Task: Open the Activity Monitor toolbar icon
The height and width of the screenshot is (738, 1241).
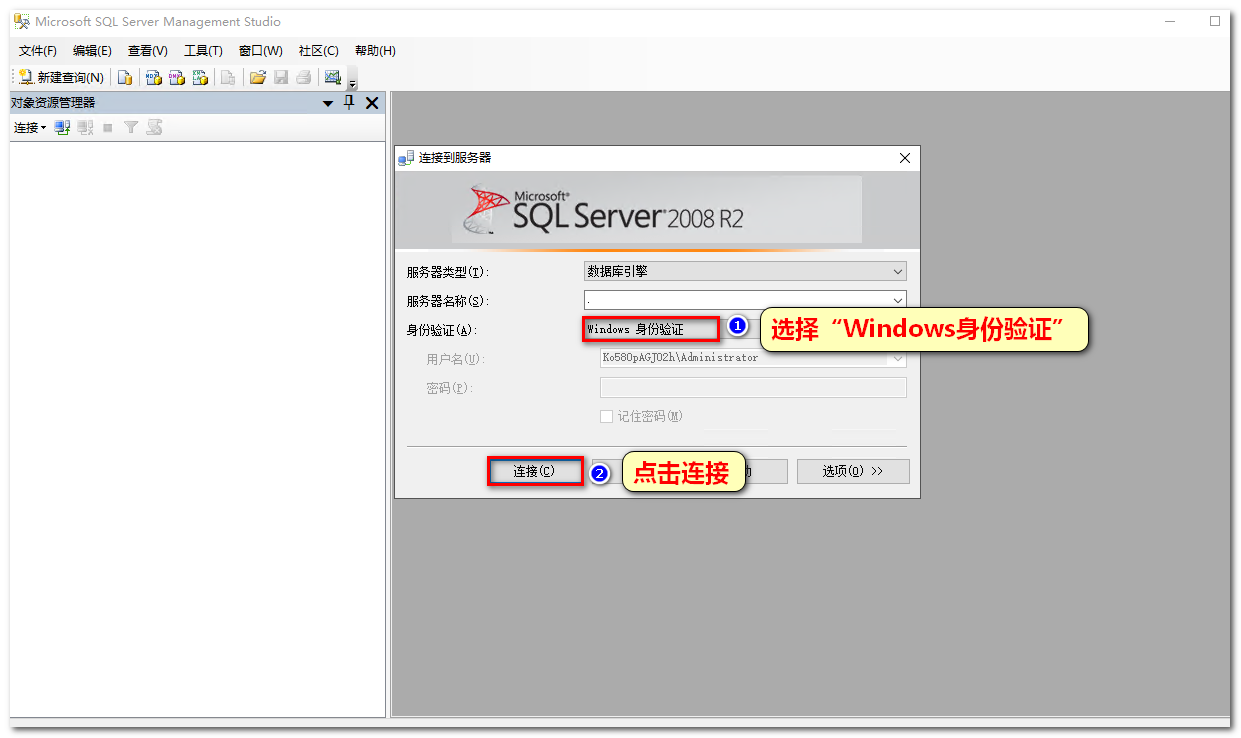Action: (332, 77)
